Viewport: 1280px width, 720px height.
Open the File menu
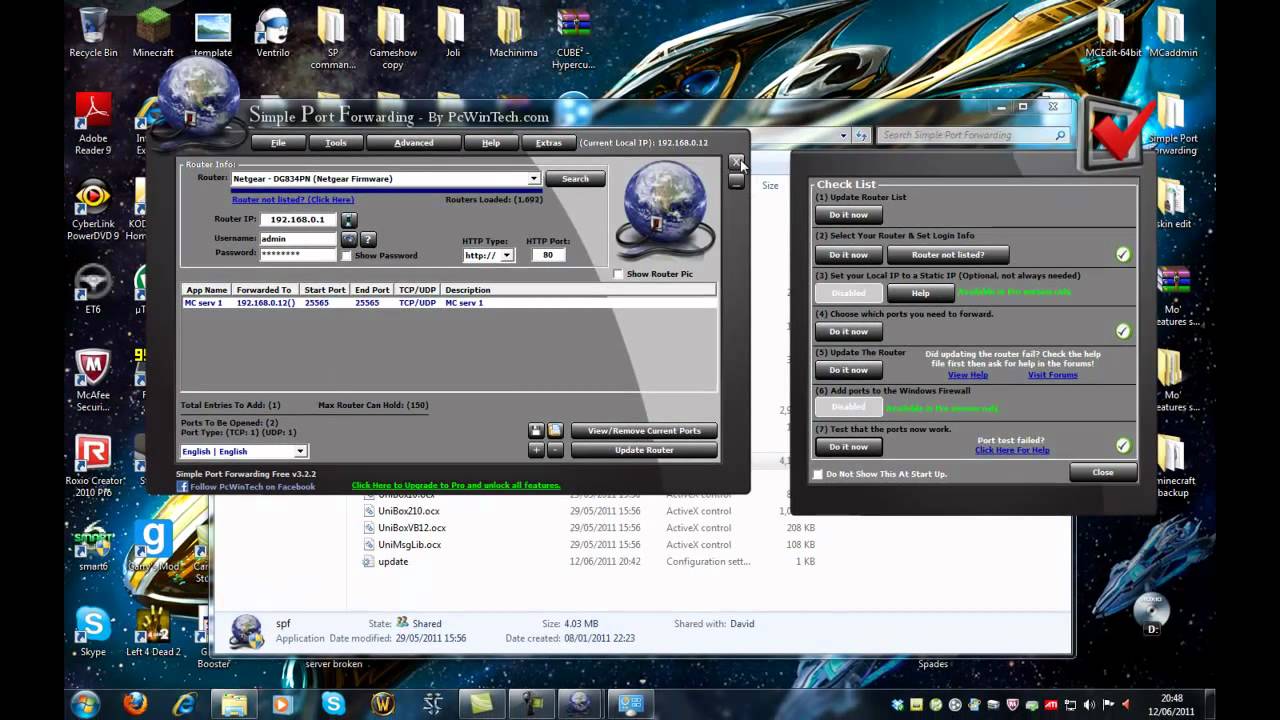coord(278,143)
